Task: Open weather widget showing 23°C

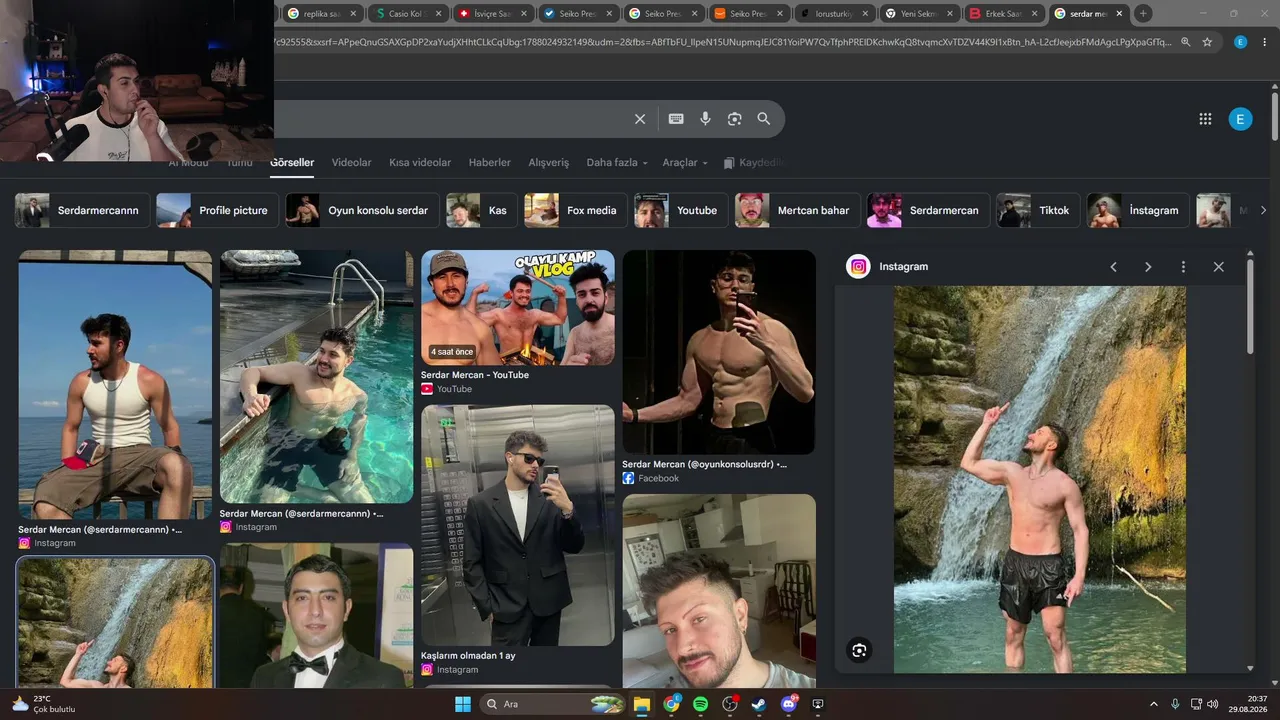Action: coord(43,704)
